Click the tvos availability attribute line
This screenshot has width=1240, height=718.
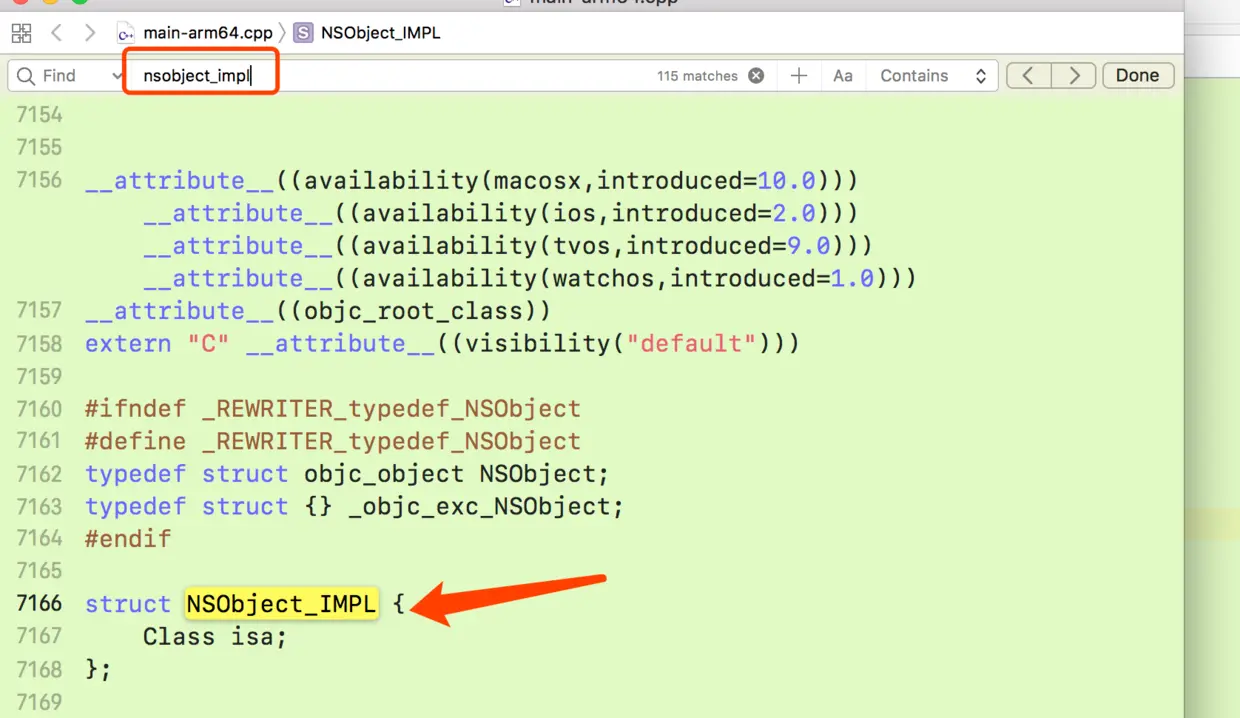(x=508, y=246)
